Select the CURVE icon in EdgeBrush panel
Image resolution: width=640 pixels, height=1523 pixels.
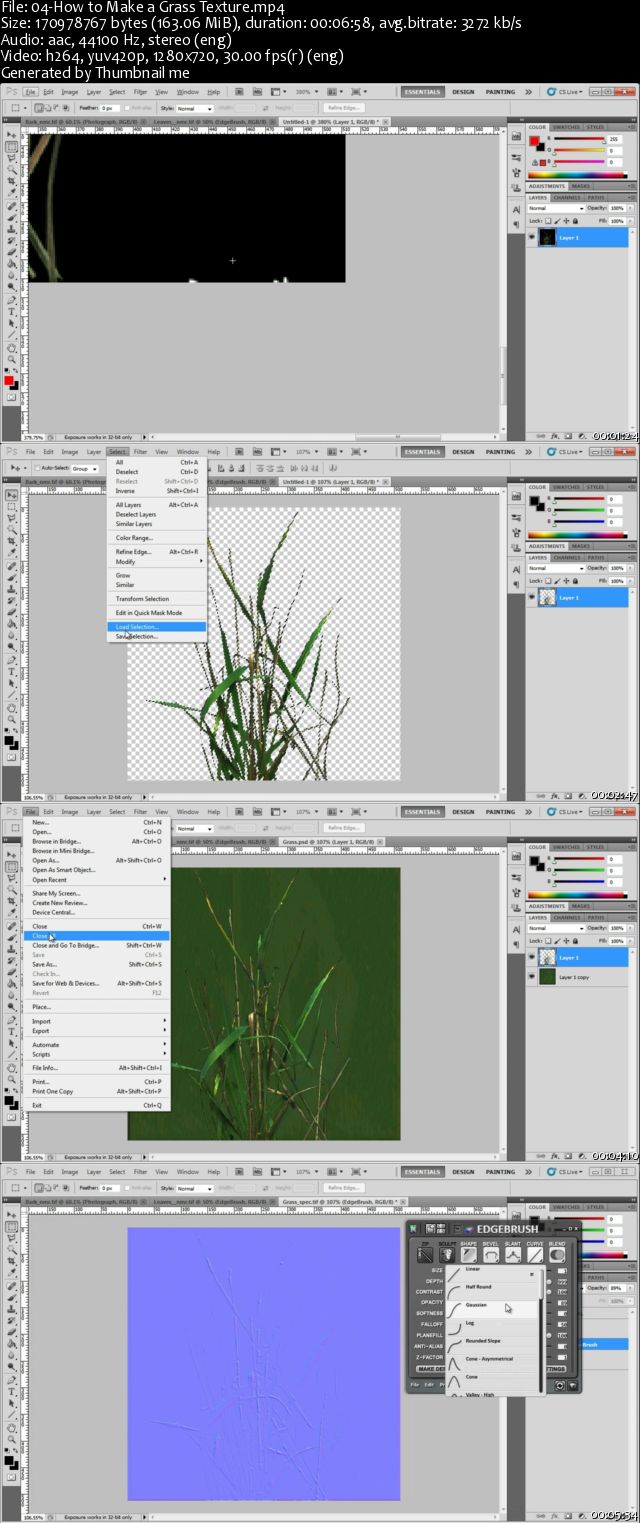(535, 1253)
